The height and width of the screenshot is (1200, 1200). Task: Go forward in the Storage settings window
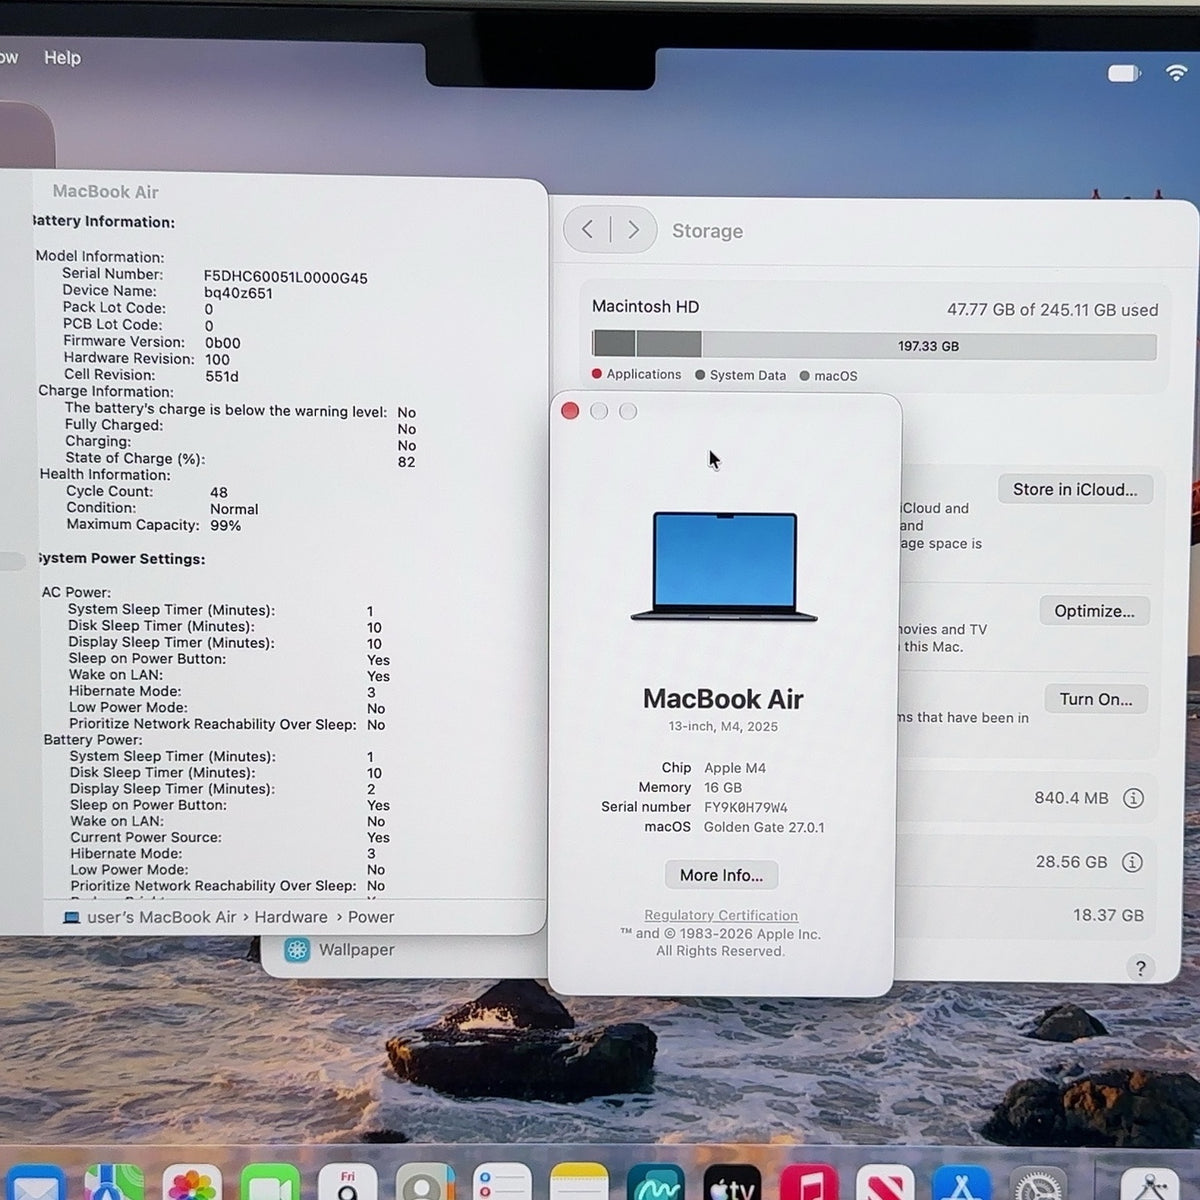click(633, 230)
